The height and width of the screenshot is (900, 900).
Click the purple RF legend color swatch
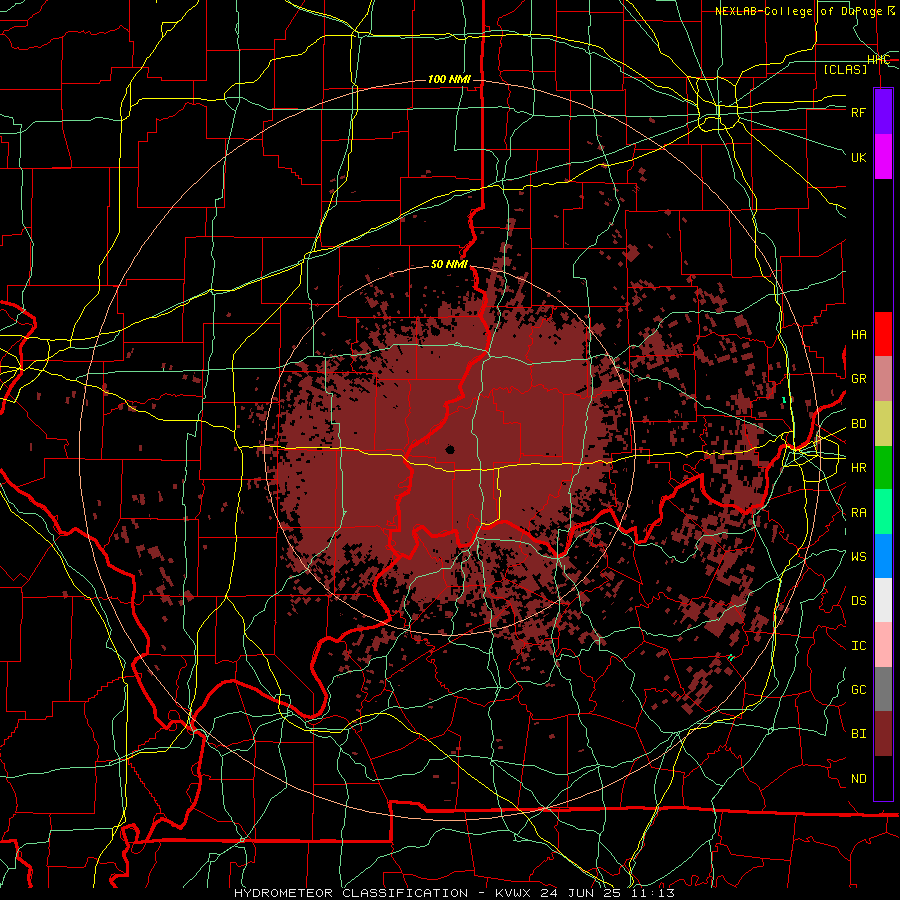tap(883, 112)
